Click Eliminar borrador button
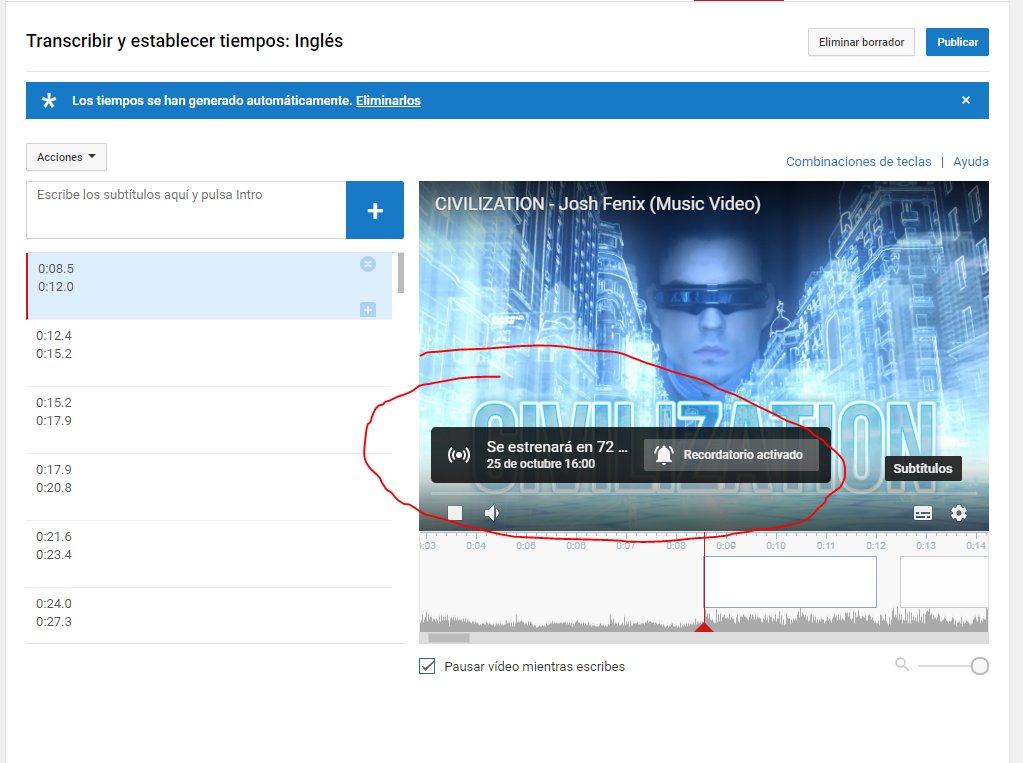 (x=861, y=42)
